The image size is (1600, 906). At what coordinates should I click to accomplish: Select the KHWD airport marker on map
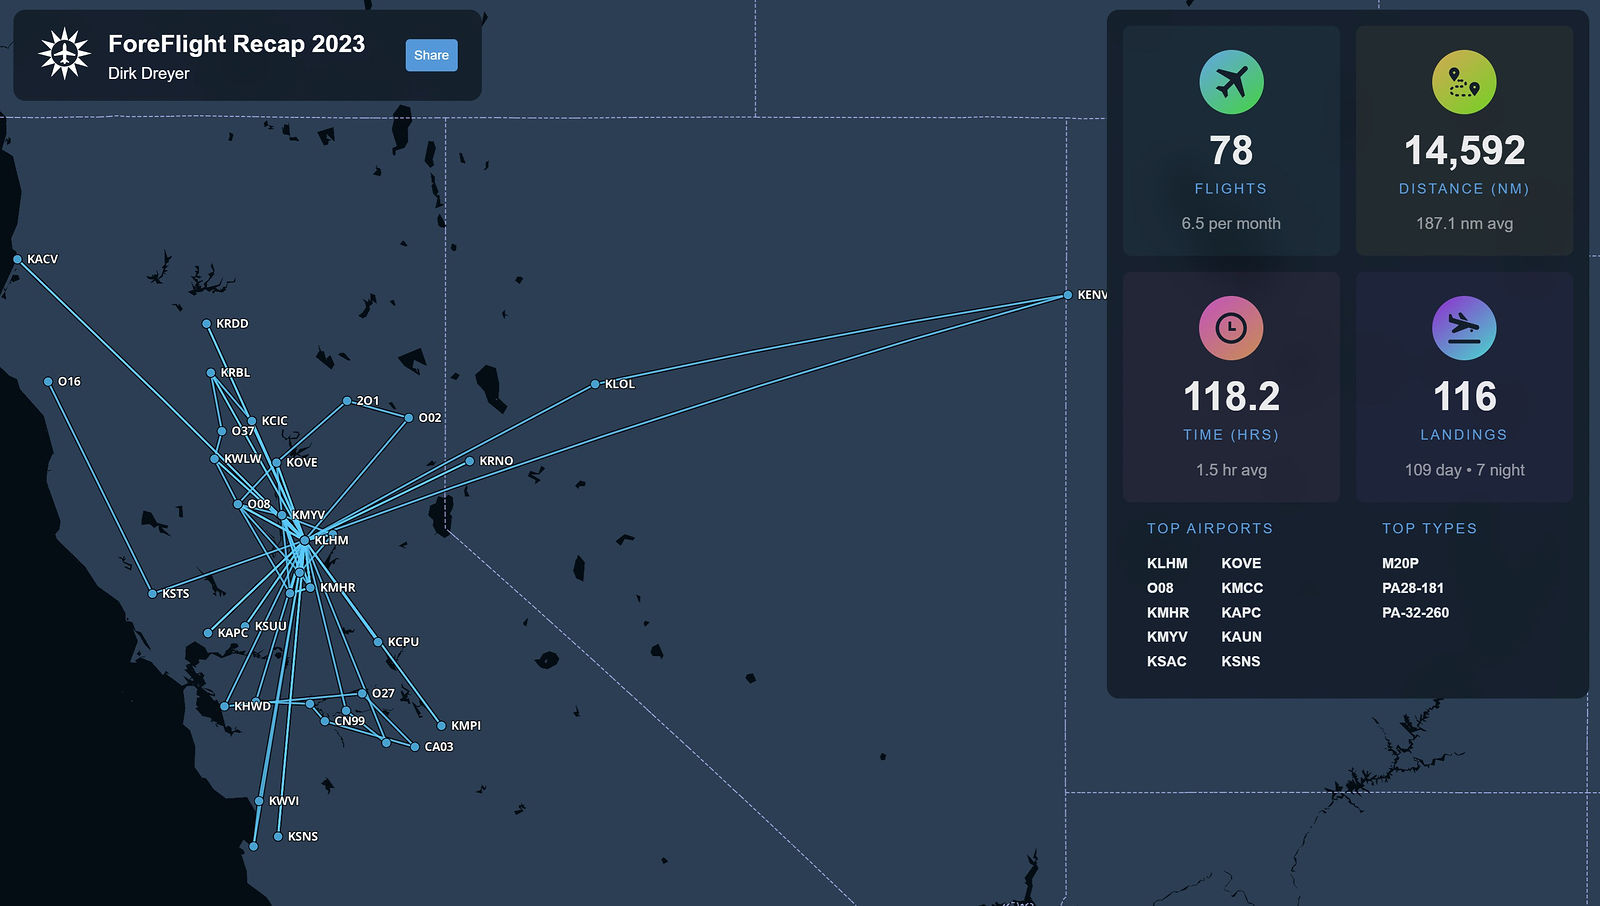coord(225,706)
